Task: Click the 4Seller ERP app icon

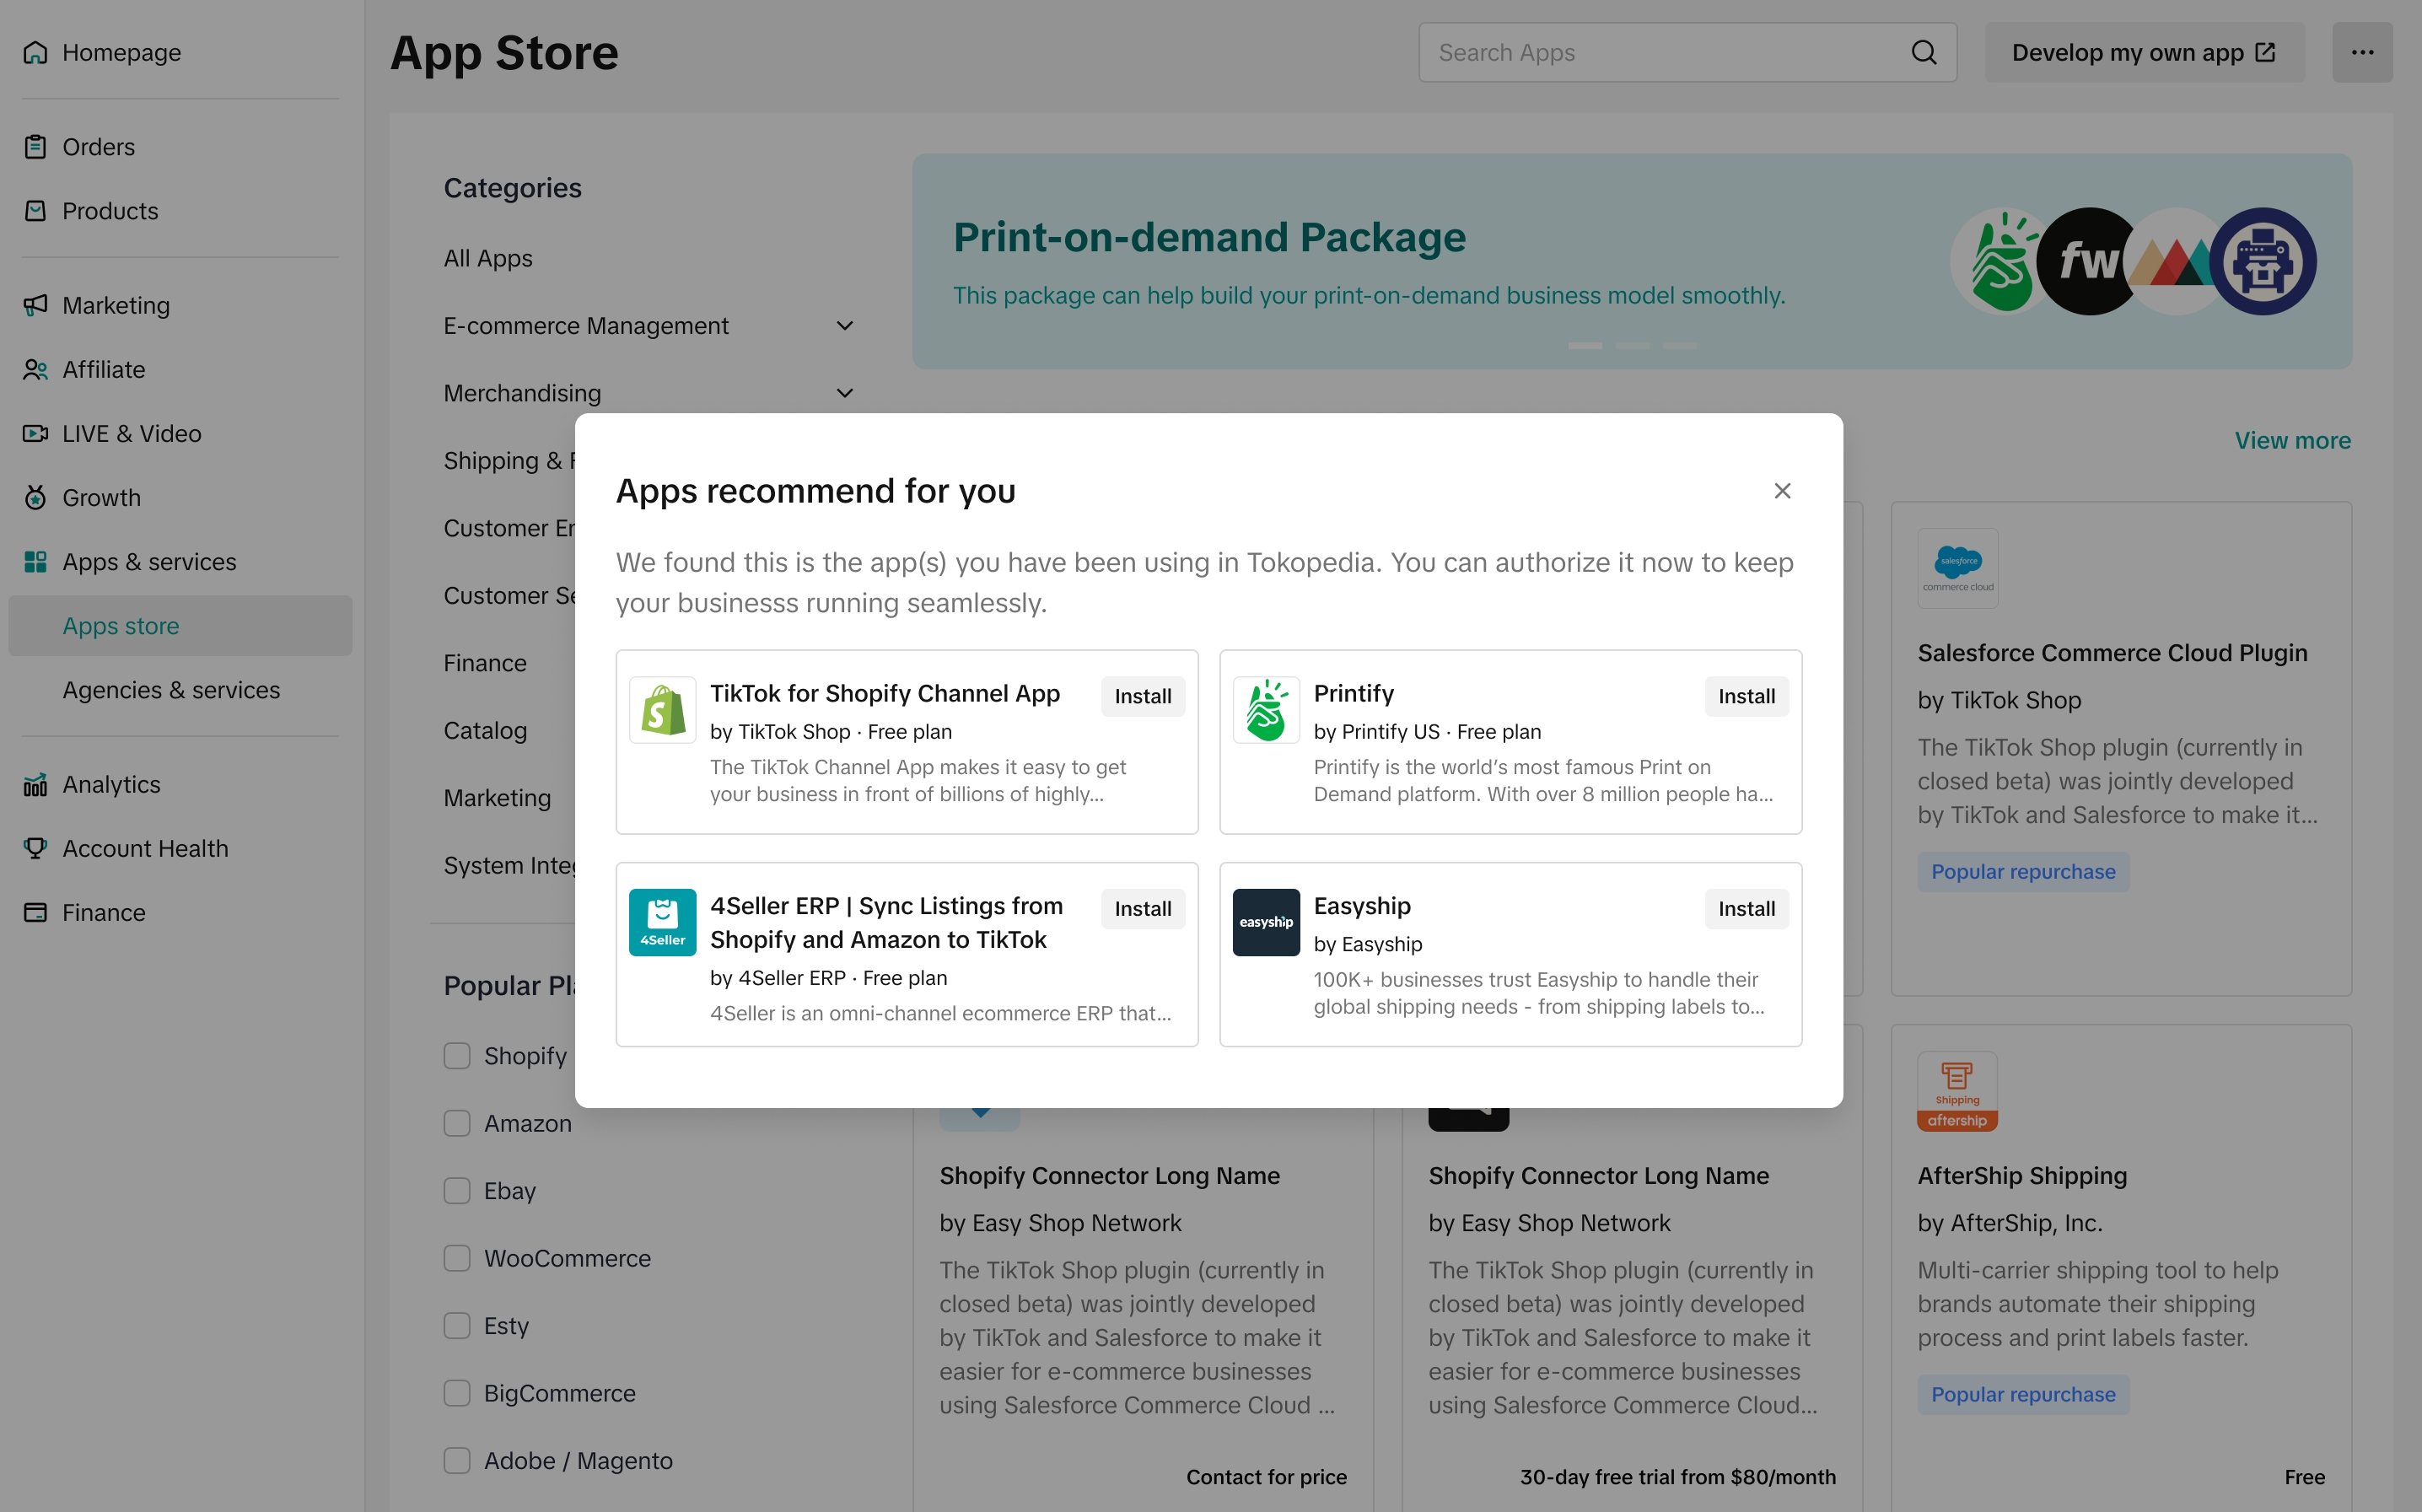Action: click(x=662, y=922)
